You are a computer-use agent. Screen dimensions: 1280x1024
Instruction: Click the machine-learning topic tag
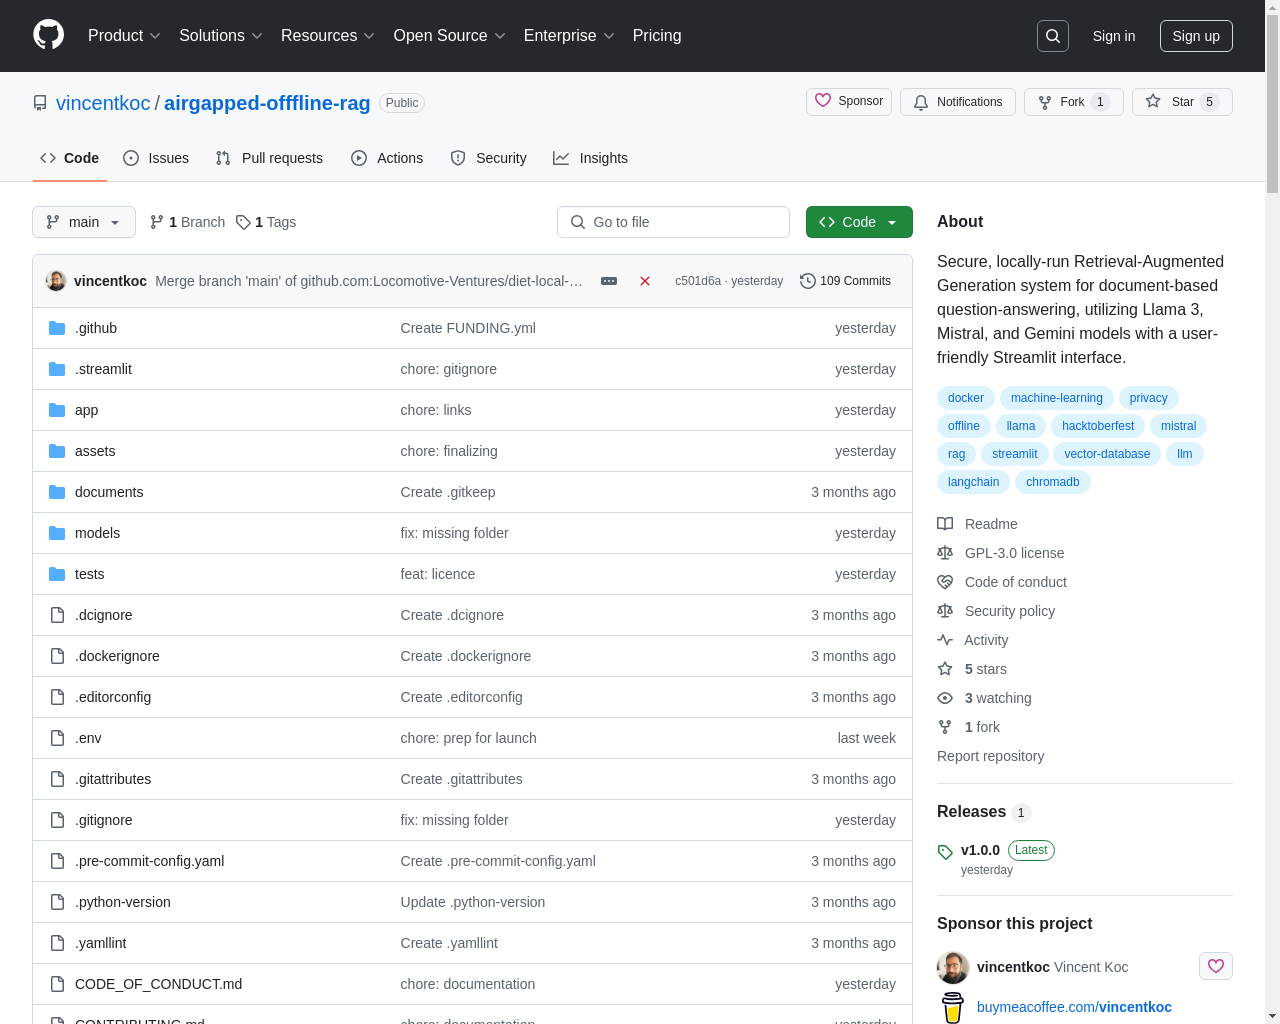[x=1057, y=398]
